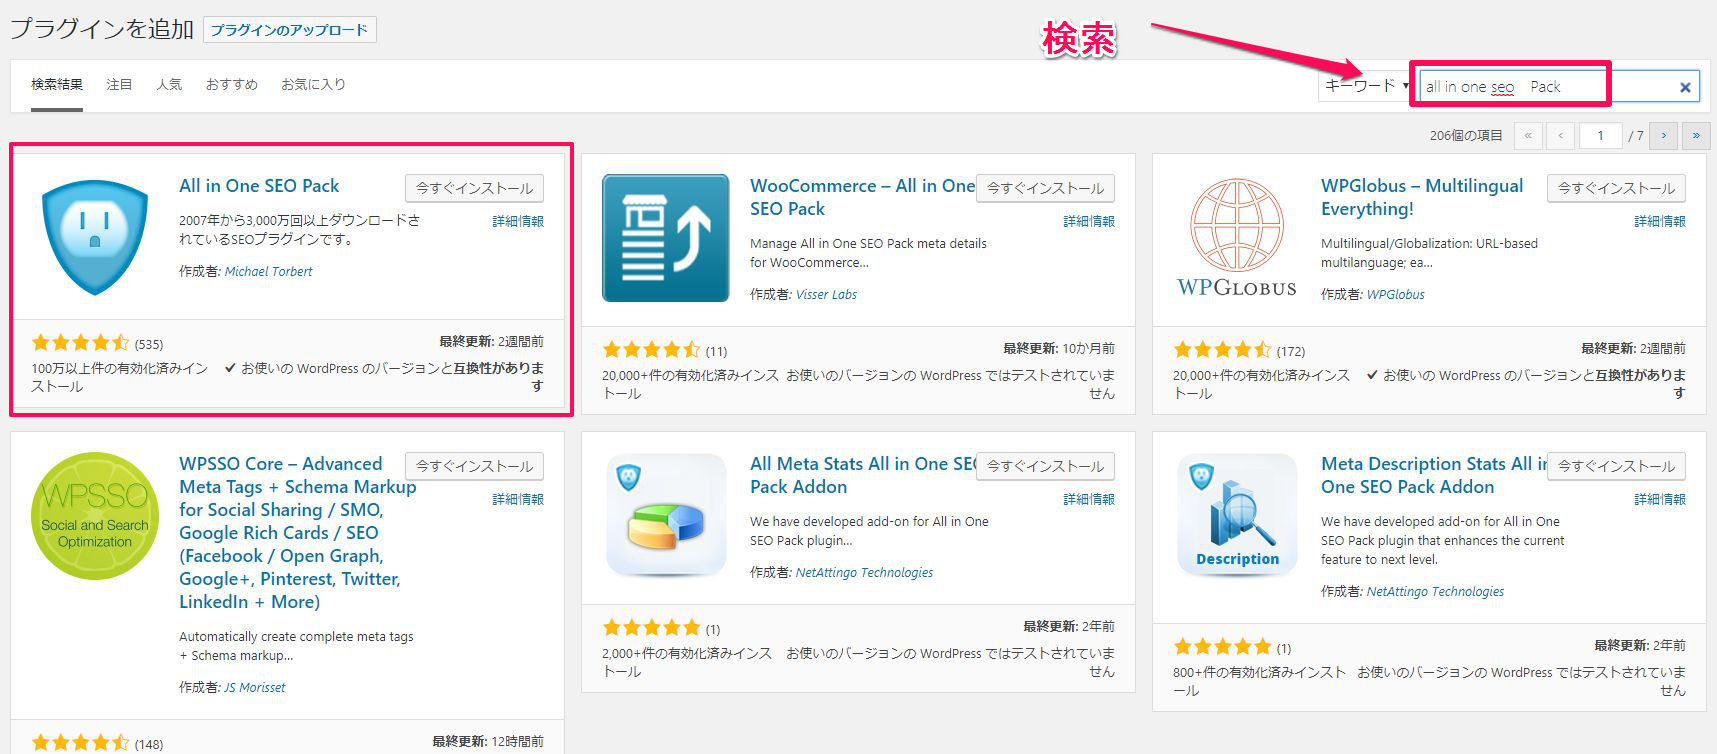The height and width of the screenshot is (754, 1717).
Task: Click author link Visser Labs
Action: [x=826, y=294]
